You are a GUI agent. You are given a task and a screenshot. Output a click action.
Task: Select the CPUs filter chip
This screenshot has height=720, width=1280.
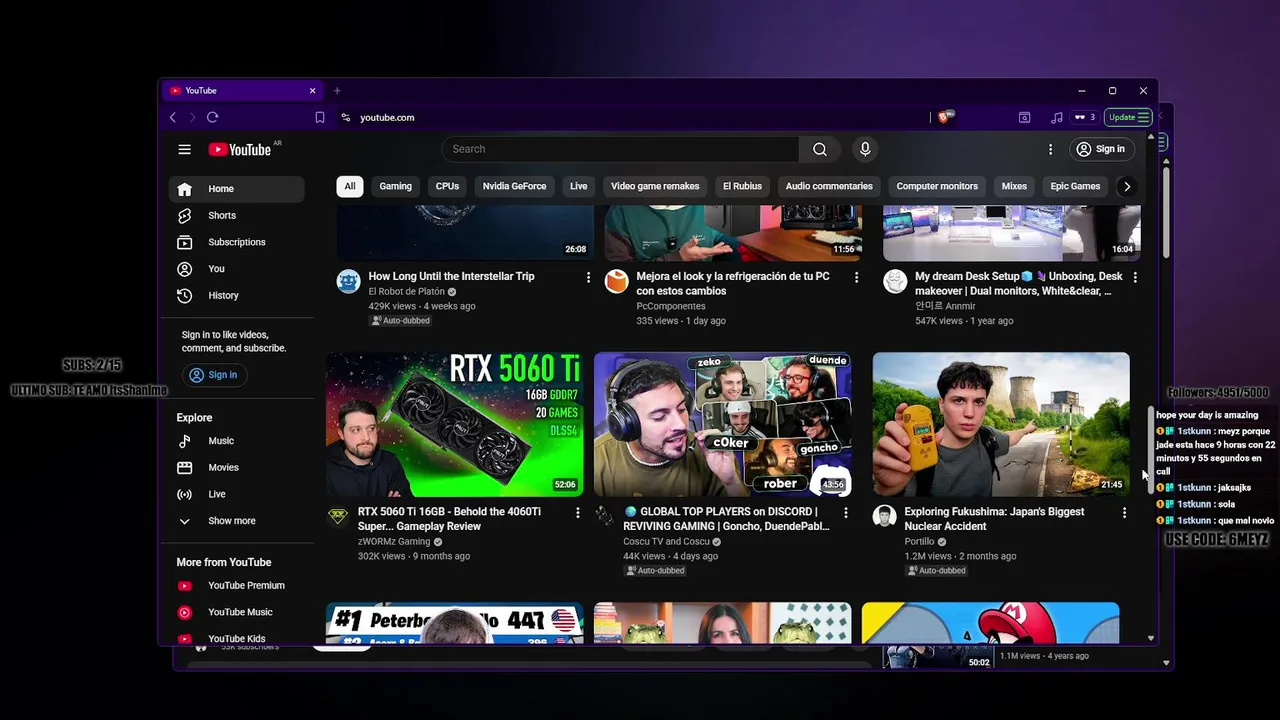coord(447,186)
